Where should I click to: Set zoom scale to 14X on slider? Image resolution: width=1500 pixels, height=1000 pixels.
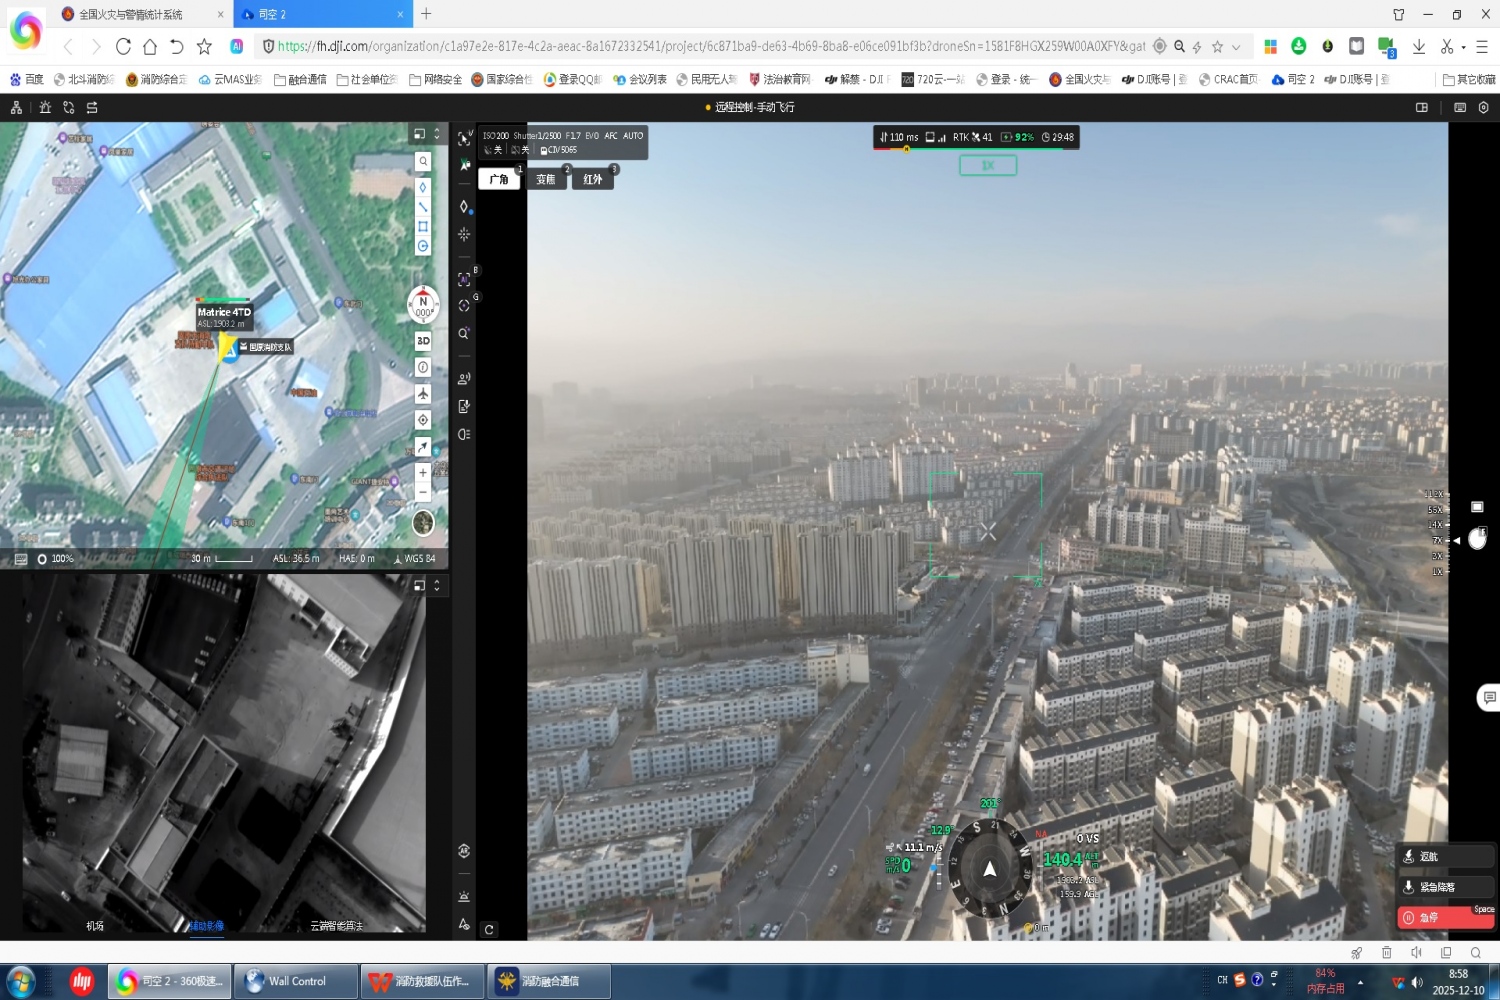pyautogui.click(x=1436, y=525)
